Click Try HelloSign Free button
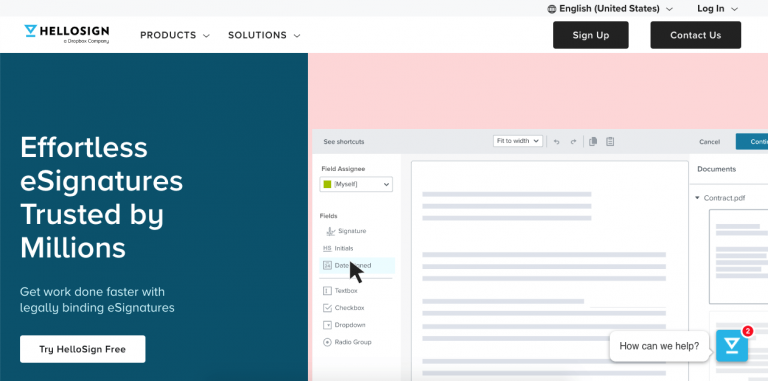768x381 pixels. pyautogui.click(x=83, y=349)
